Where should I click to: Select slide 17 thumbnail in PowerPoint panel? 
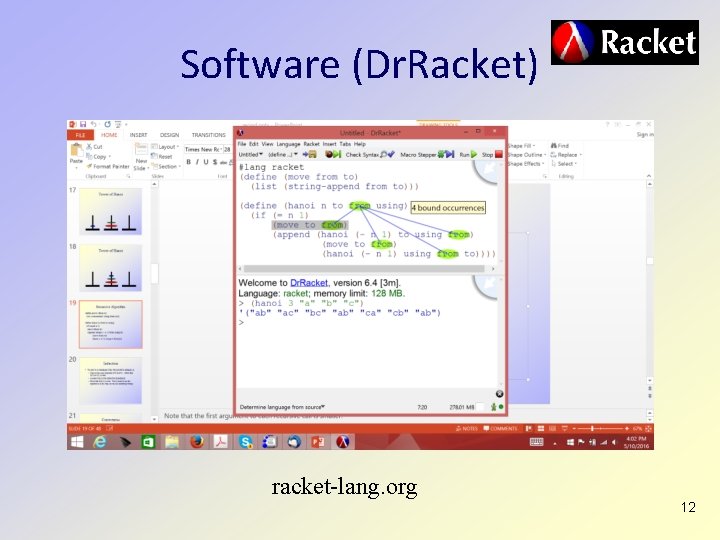(110, 211)
